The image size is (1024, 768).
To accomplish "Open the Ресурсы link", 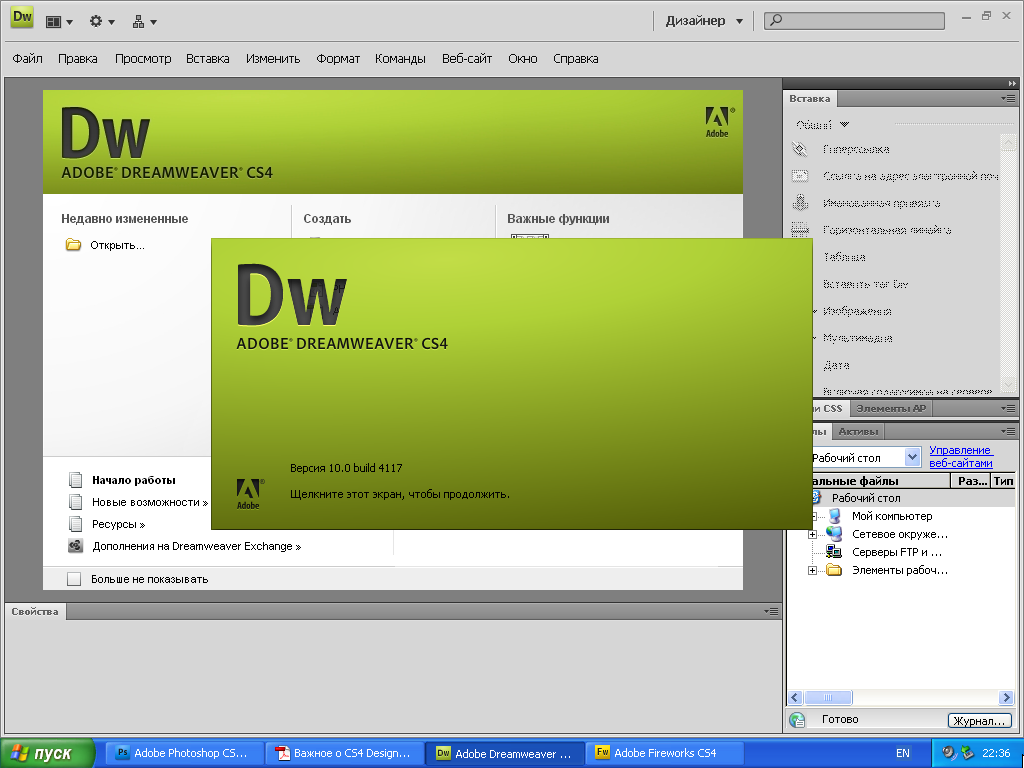I will (x=118, y=524).
